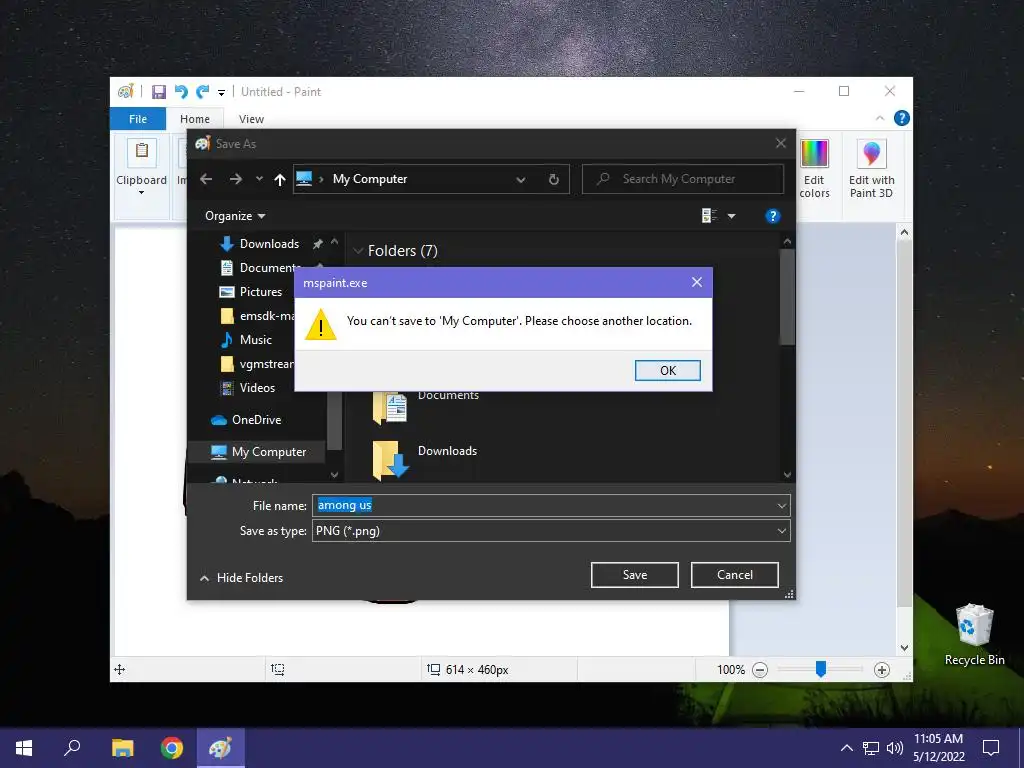This screenshot has width=1024, height=768.
Task: Click the Undo icon in Paint
Action: pos(181,91)
